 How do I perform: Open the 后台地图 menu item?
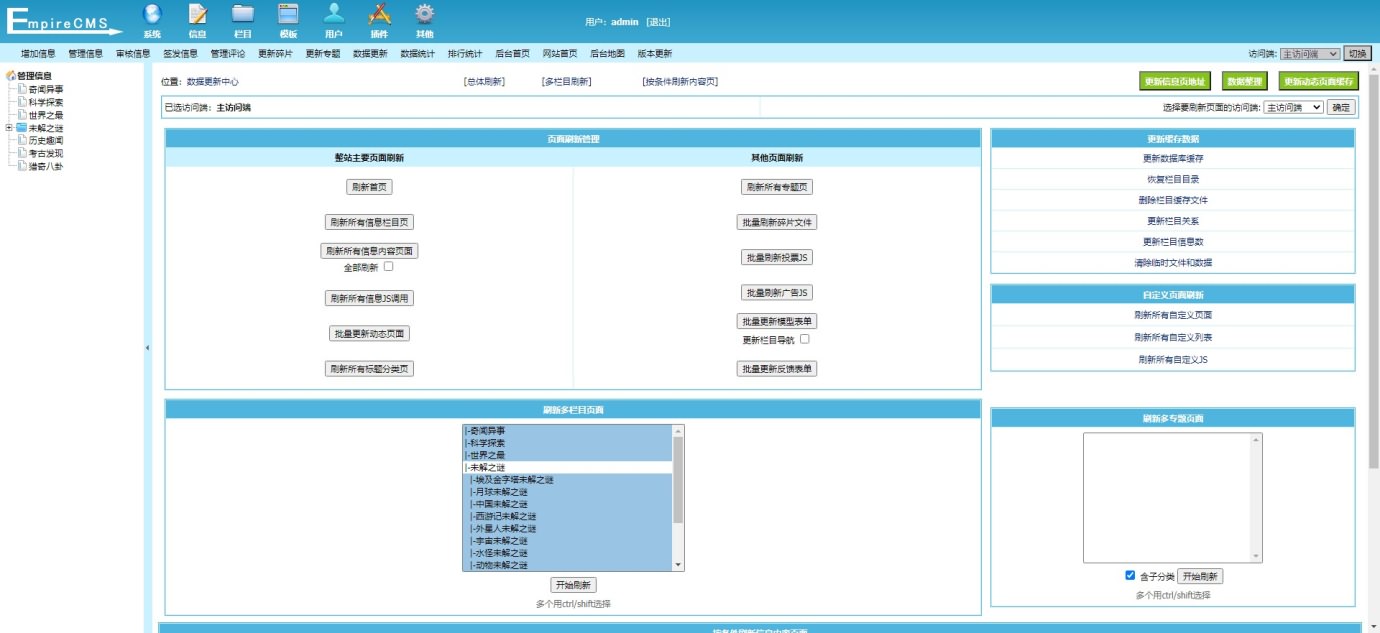click(x=607, y=54)
